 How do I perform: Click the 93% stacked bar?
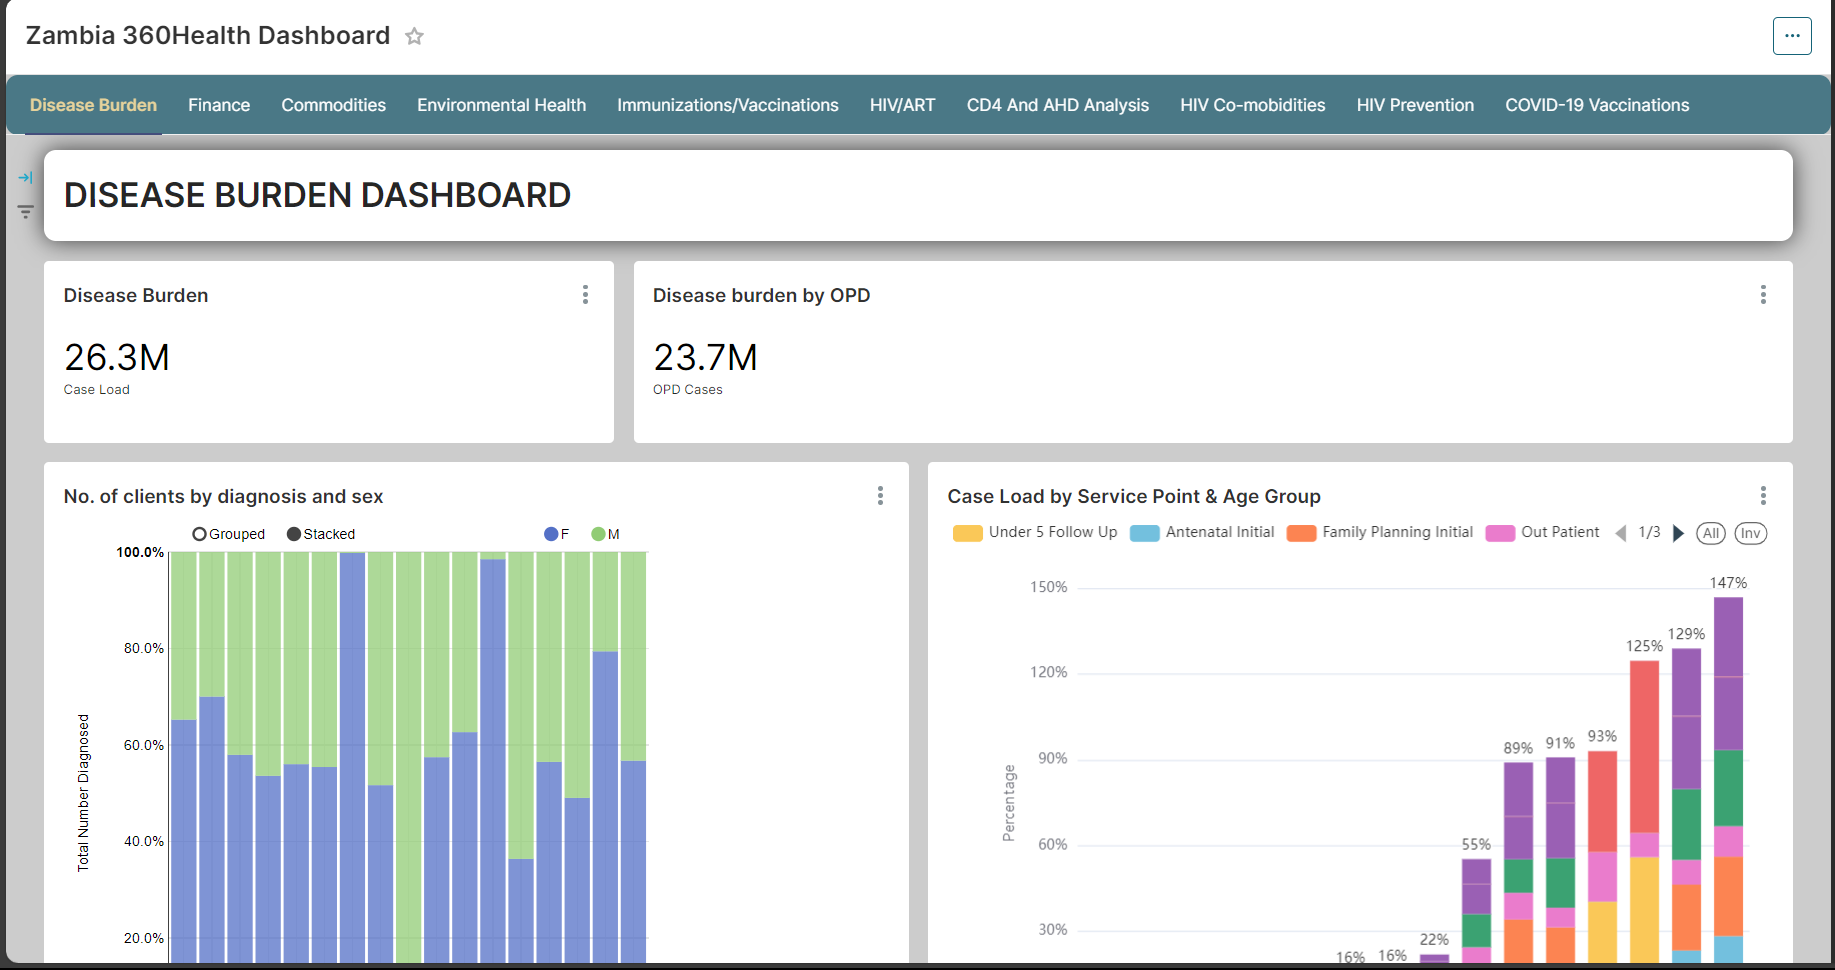(x=1602, y=857)
